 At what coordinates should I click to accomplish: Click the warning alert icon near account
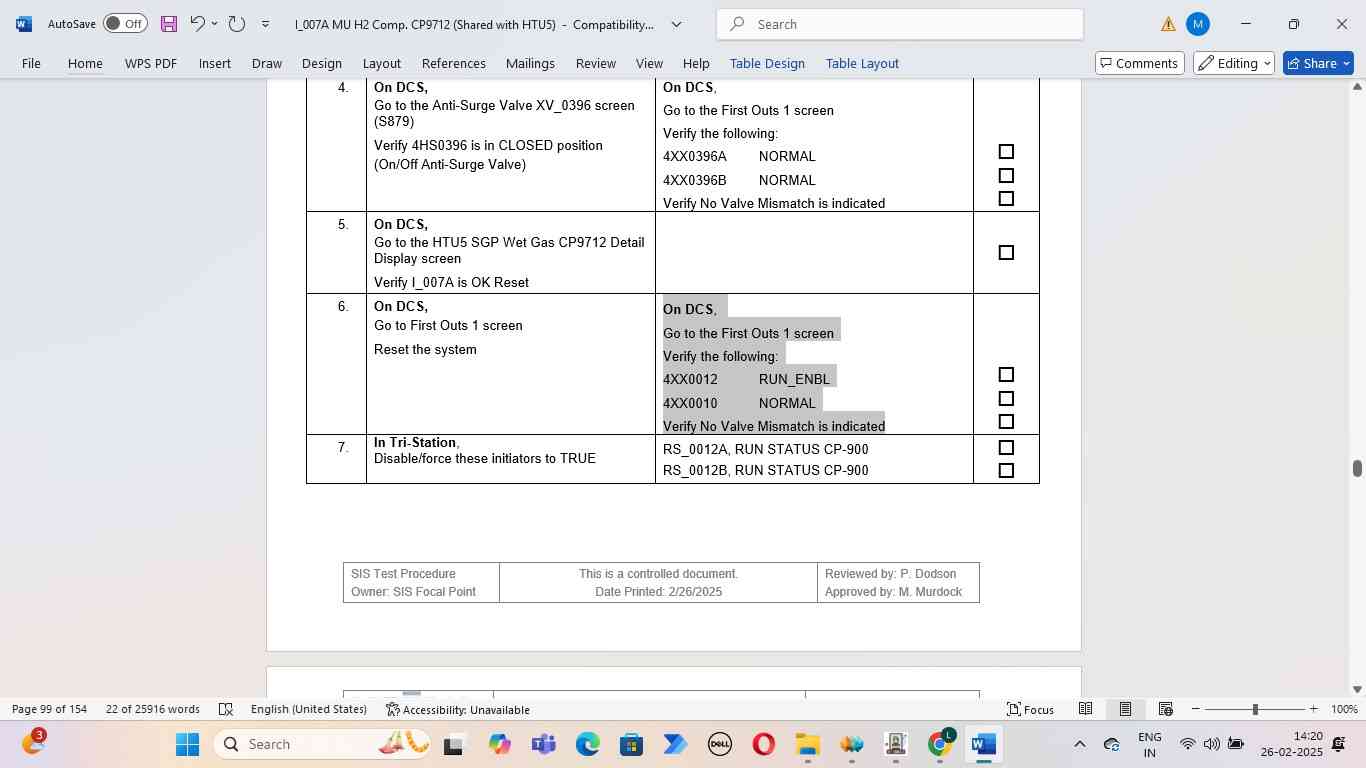pyautogui.click(x=1168, y=24)
